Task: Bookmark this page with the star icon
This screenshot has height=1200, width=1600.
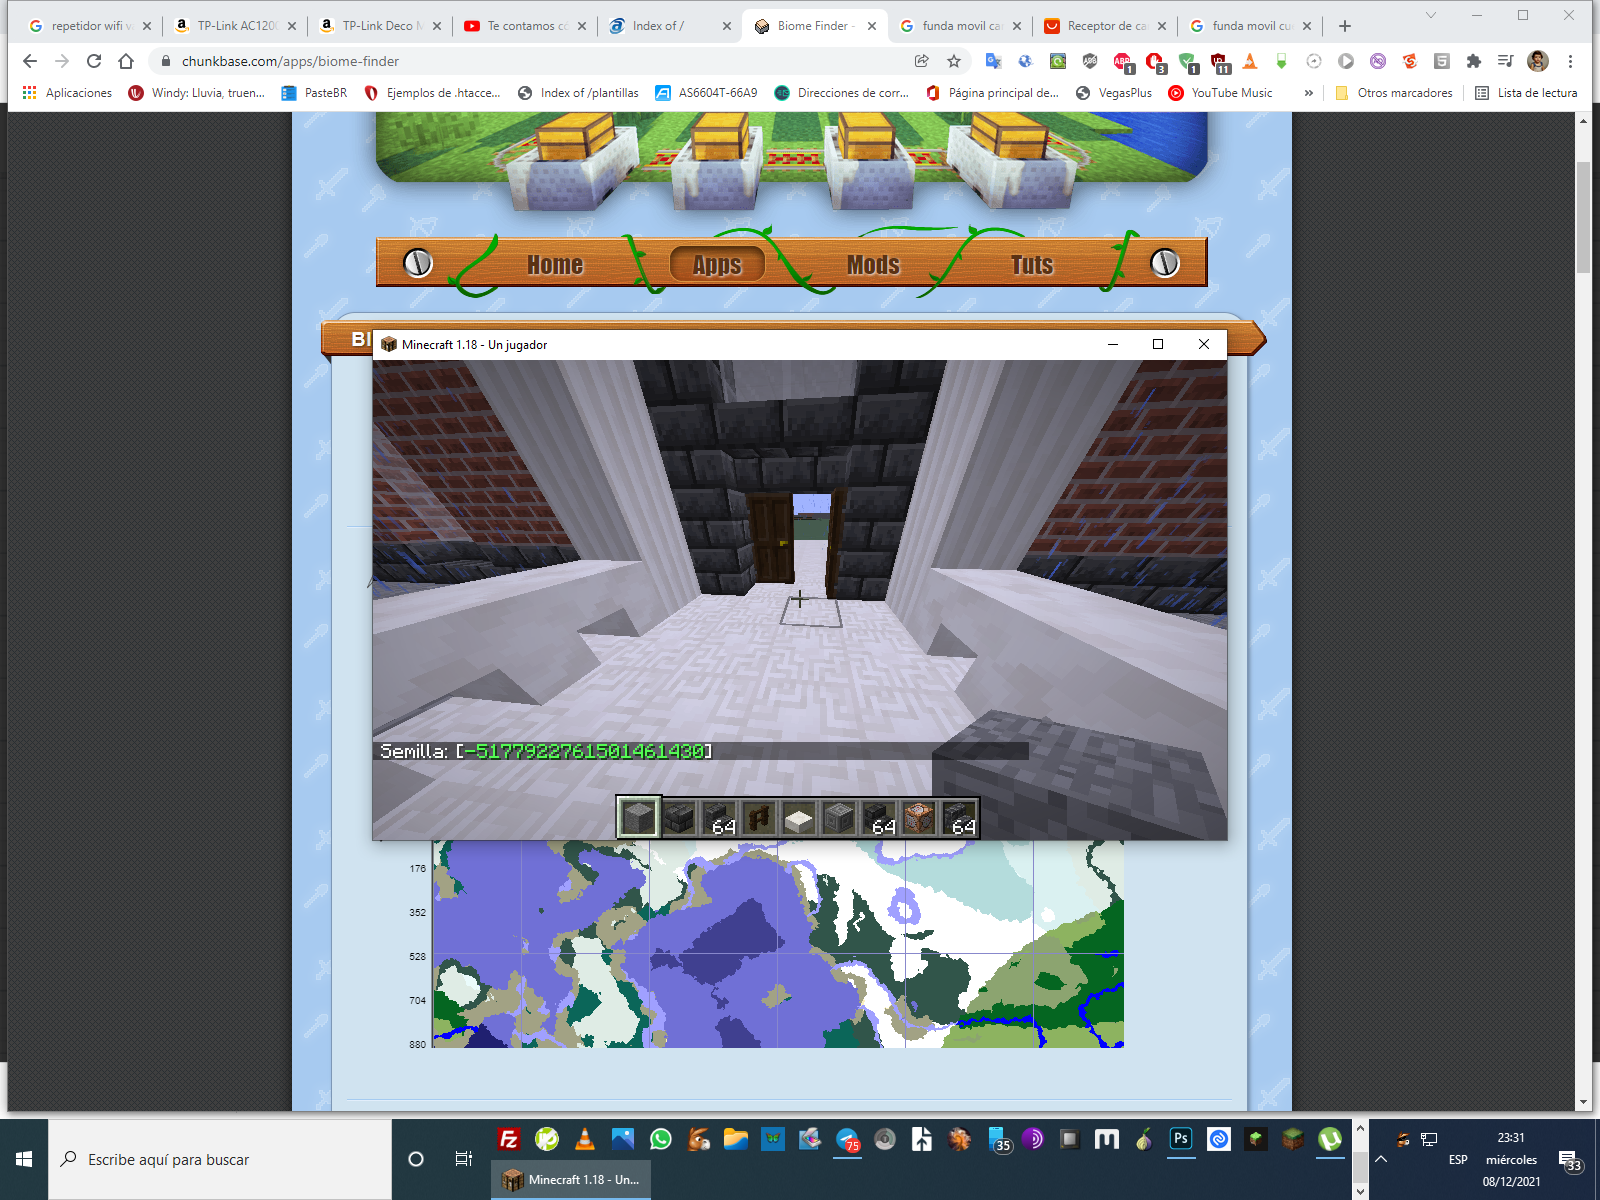Action: tap(954, 61)
